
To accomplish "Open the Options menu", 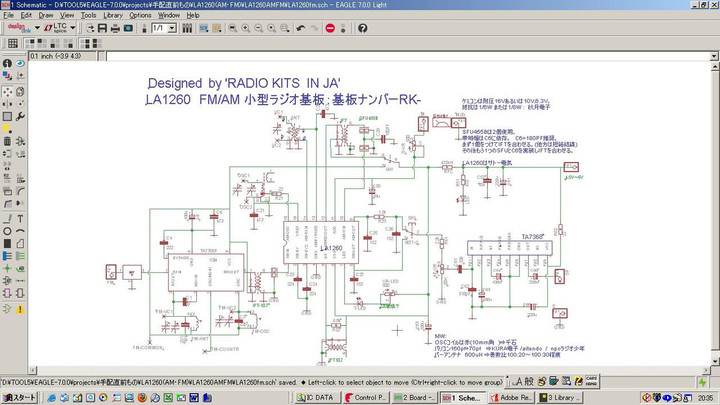I will 140,16.
